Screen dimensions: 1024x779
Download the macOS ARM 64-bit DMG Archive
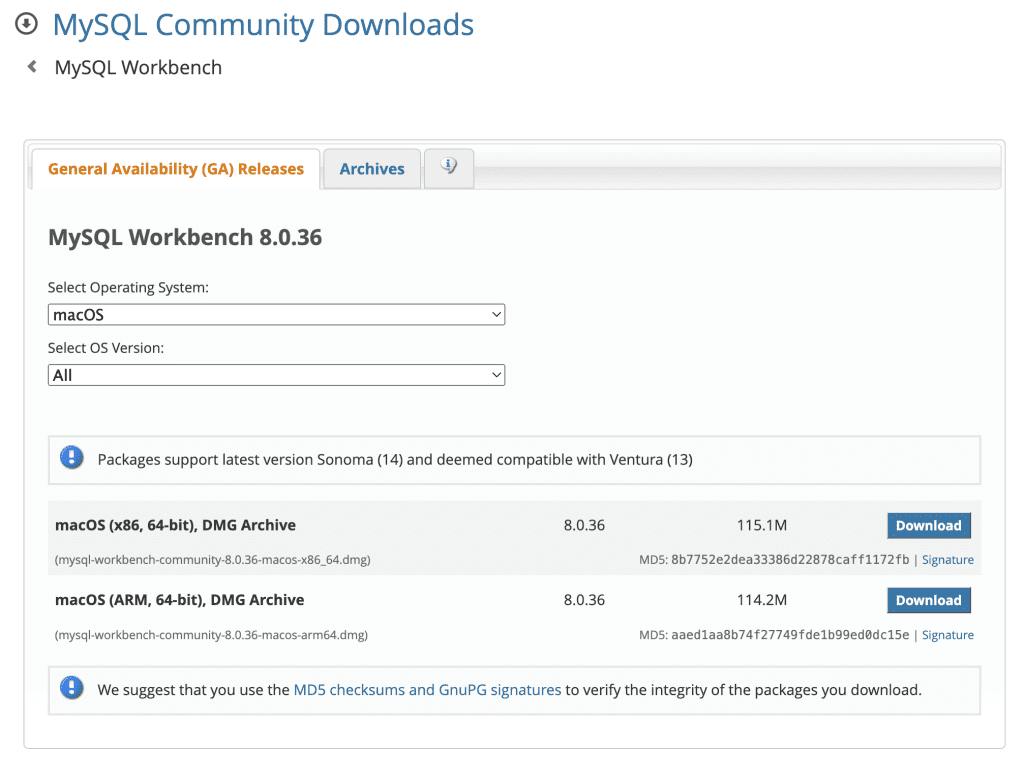click(929, 600)
